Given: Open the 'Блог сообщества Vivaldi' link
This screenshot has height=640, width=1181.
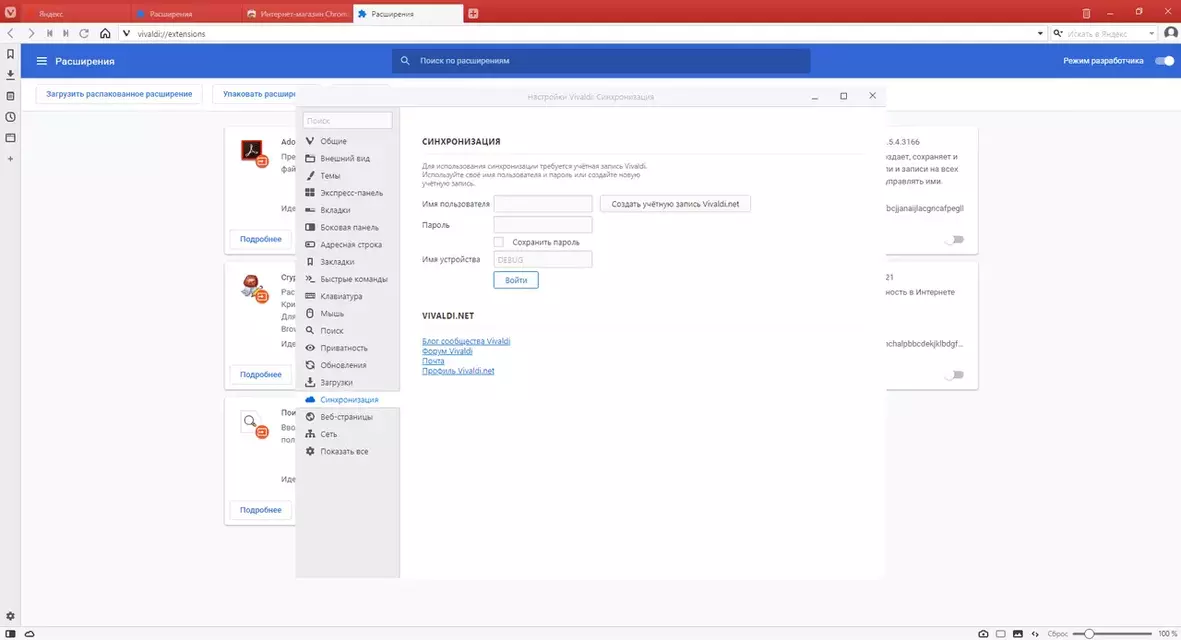Looking at the screenshot, I should tap(466, 341).
